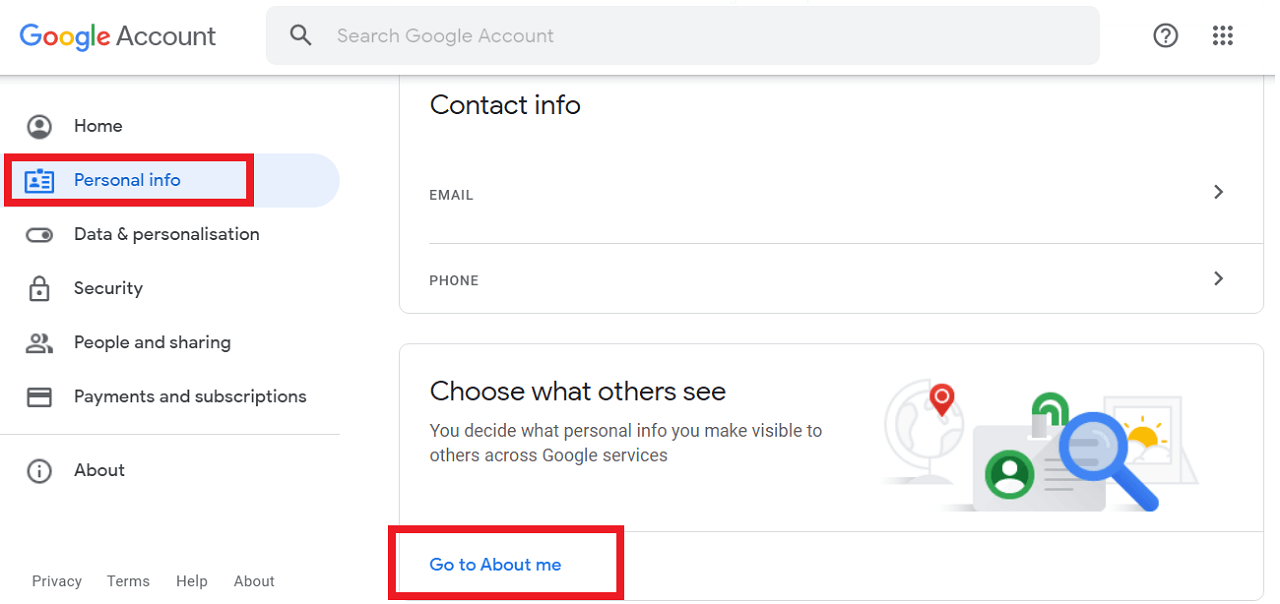This screenshot has width=1280, height=604.
Task: Open the Google apps grid icon
Action: point(1223,35)
